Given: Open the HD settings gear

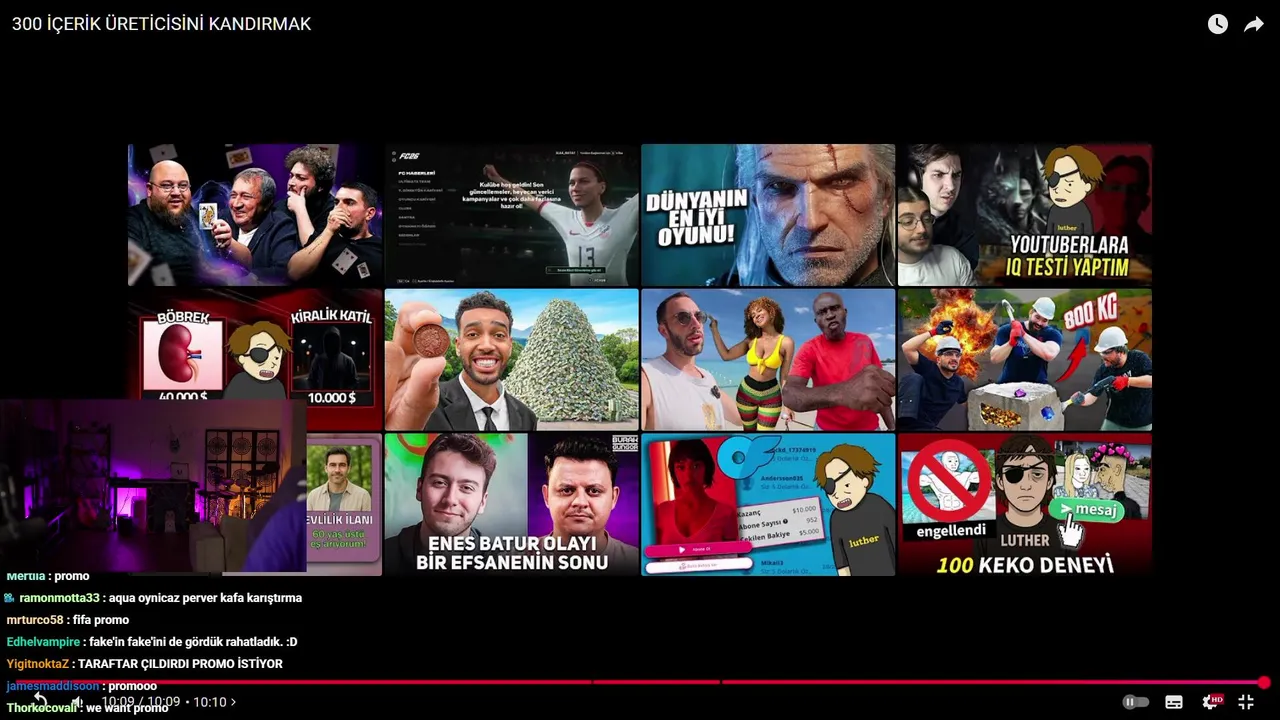Looking at the screenshot, I should click(x=1212, y=702).
